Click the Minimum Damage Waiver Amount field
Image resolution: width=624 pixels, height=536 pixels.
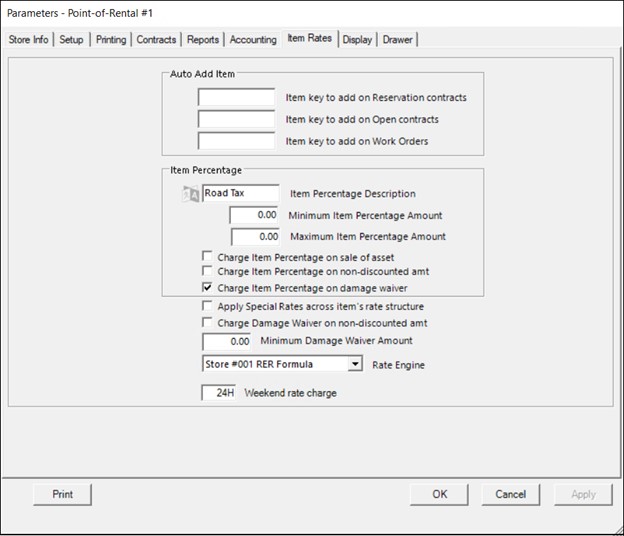pos(226,342)
